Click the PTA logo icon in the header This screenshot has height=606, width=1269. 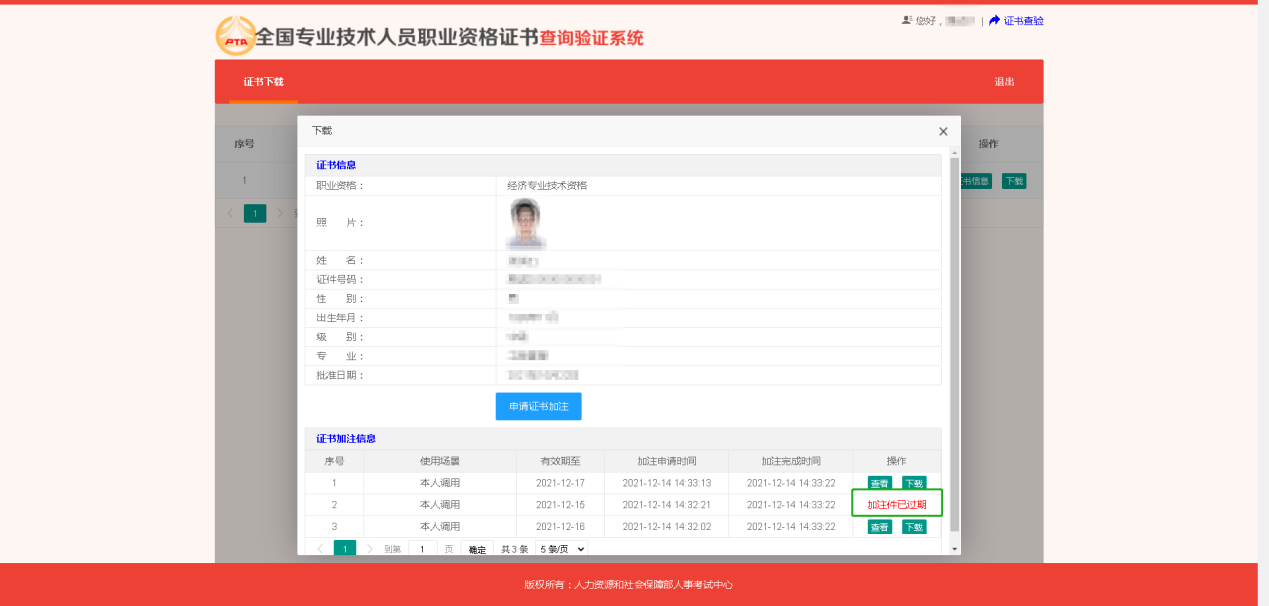235,35
